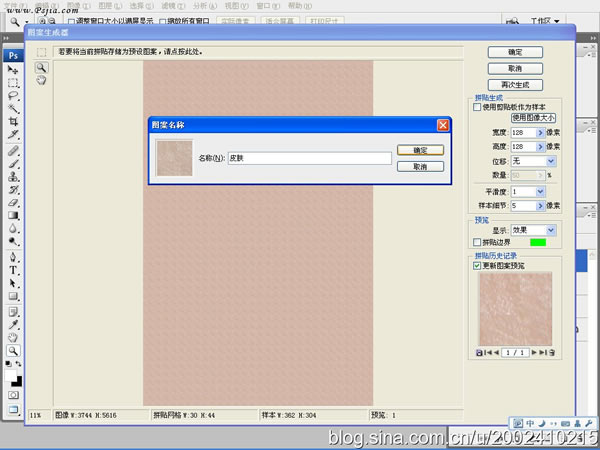
Task: Open the 位移 offset dropdown
Action: (x=551, y=161)
